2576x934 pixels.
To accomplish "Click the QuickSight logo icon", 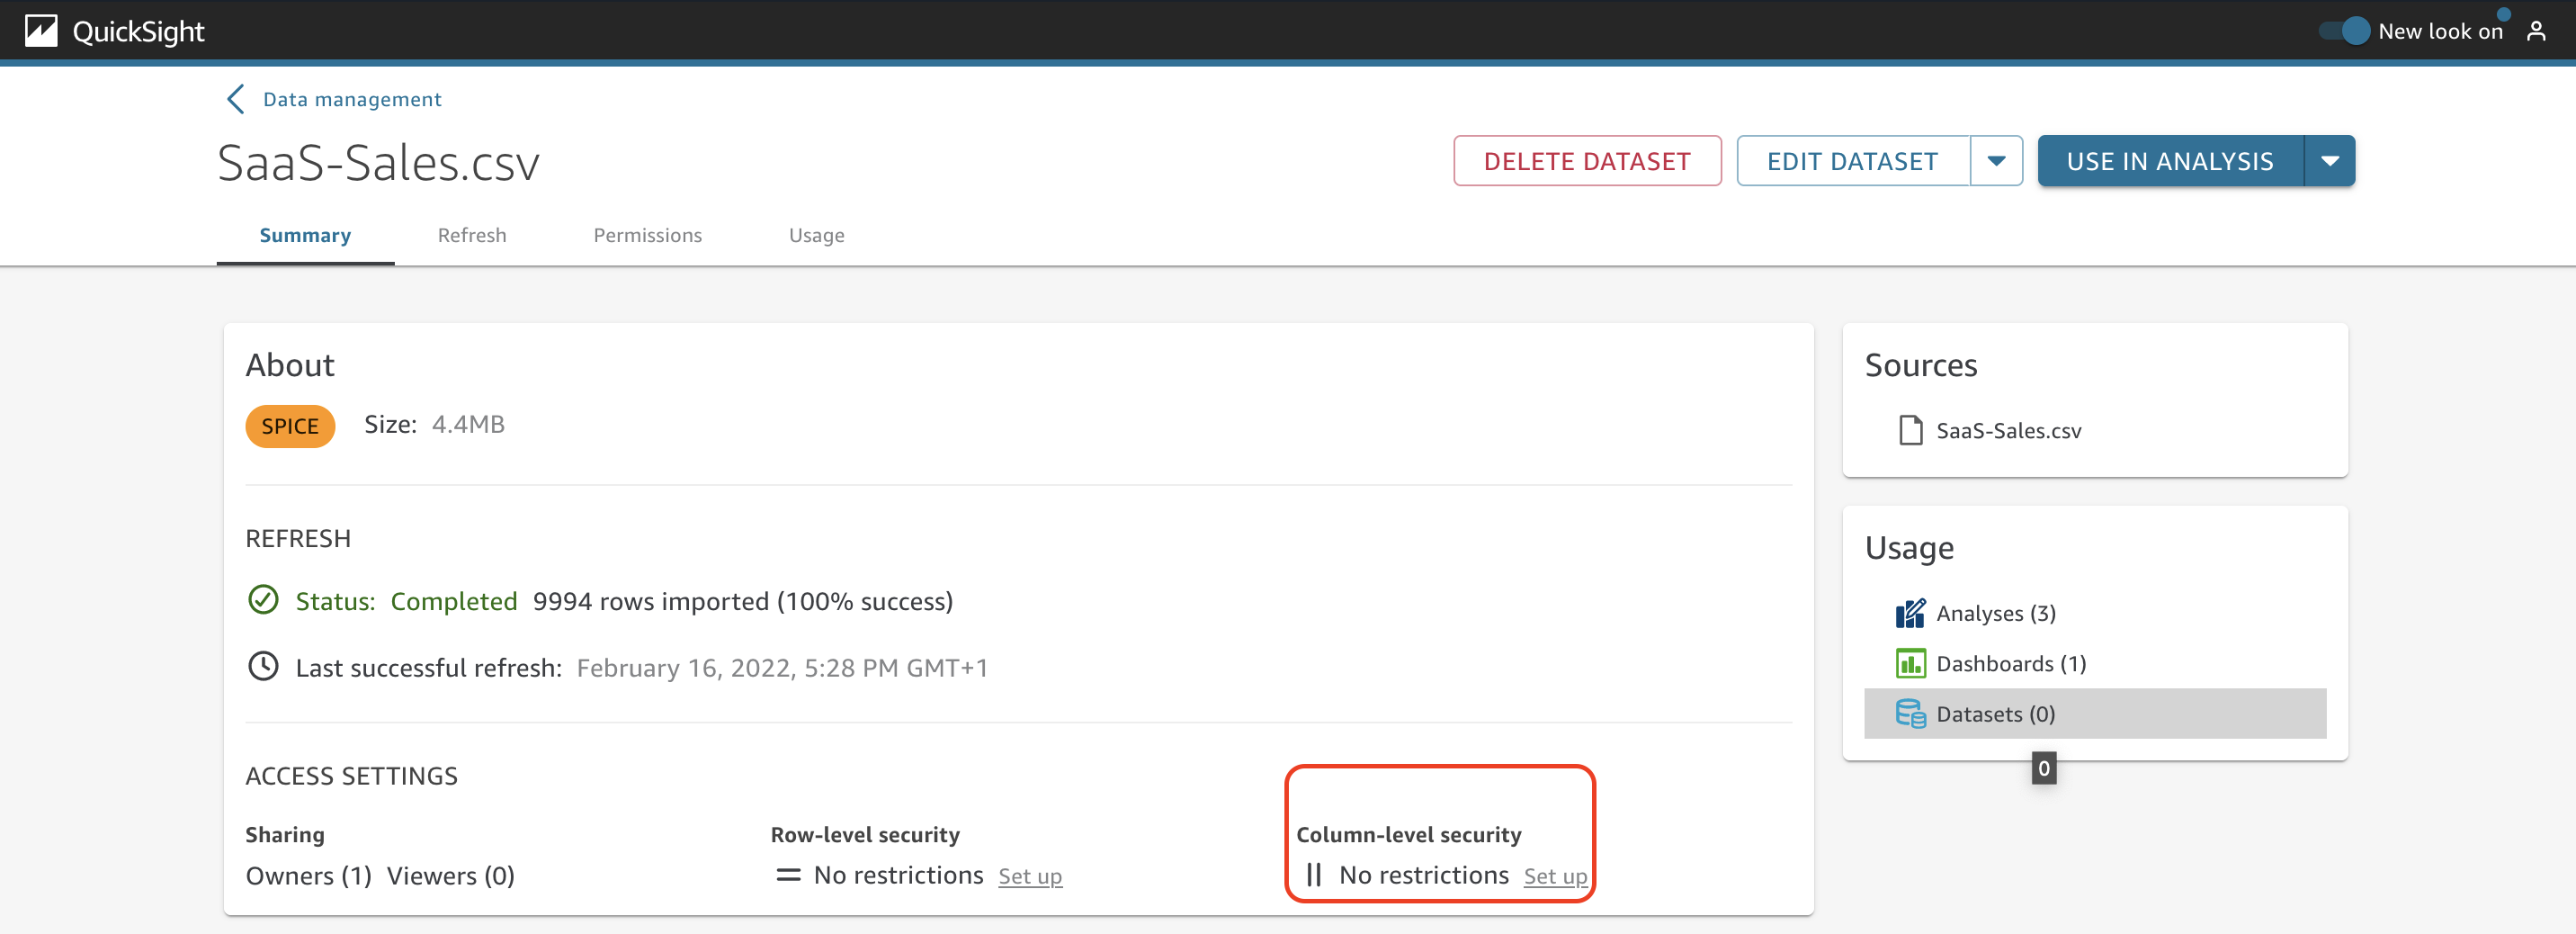I will pos(41,31).
